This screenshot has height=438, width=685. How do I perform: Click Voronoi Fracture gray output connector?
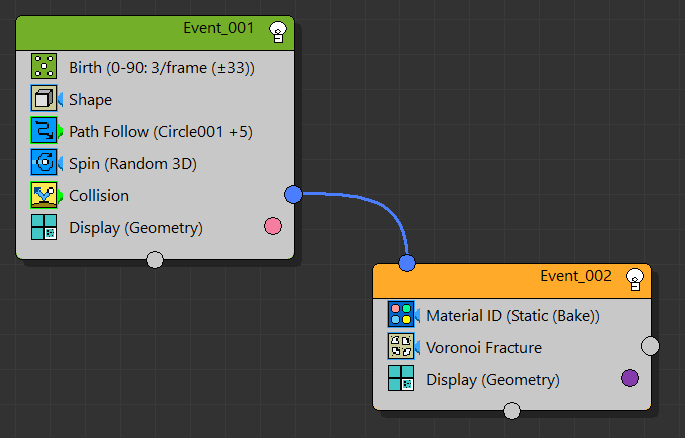coord(650,346)
